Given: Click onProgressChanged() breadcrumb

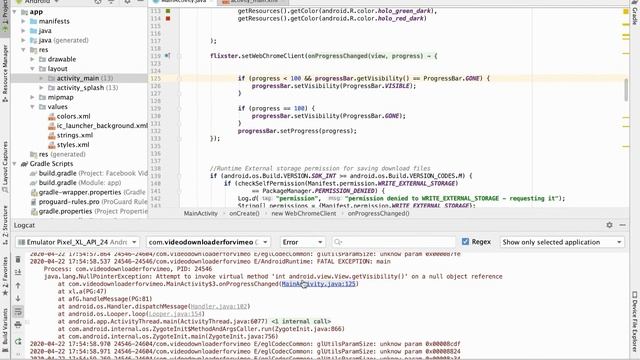Looking at the screenshot, I should (378, 213).
